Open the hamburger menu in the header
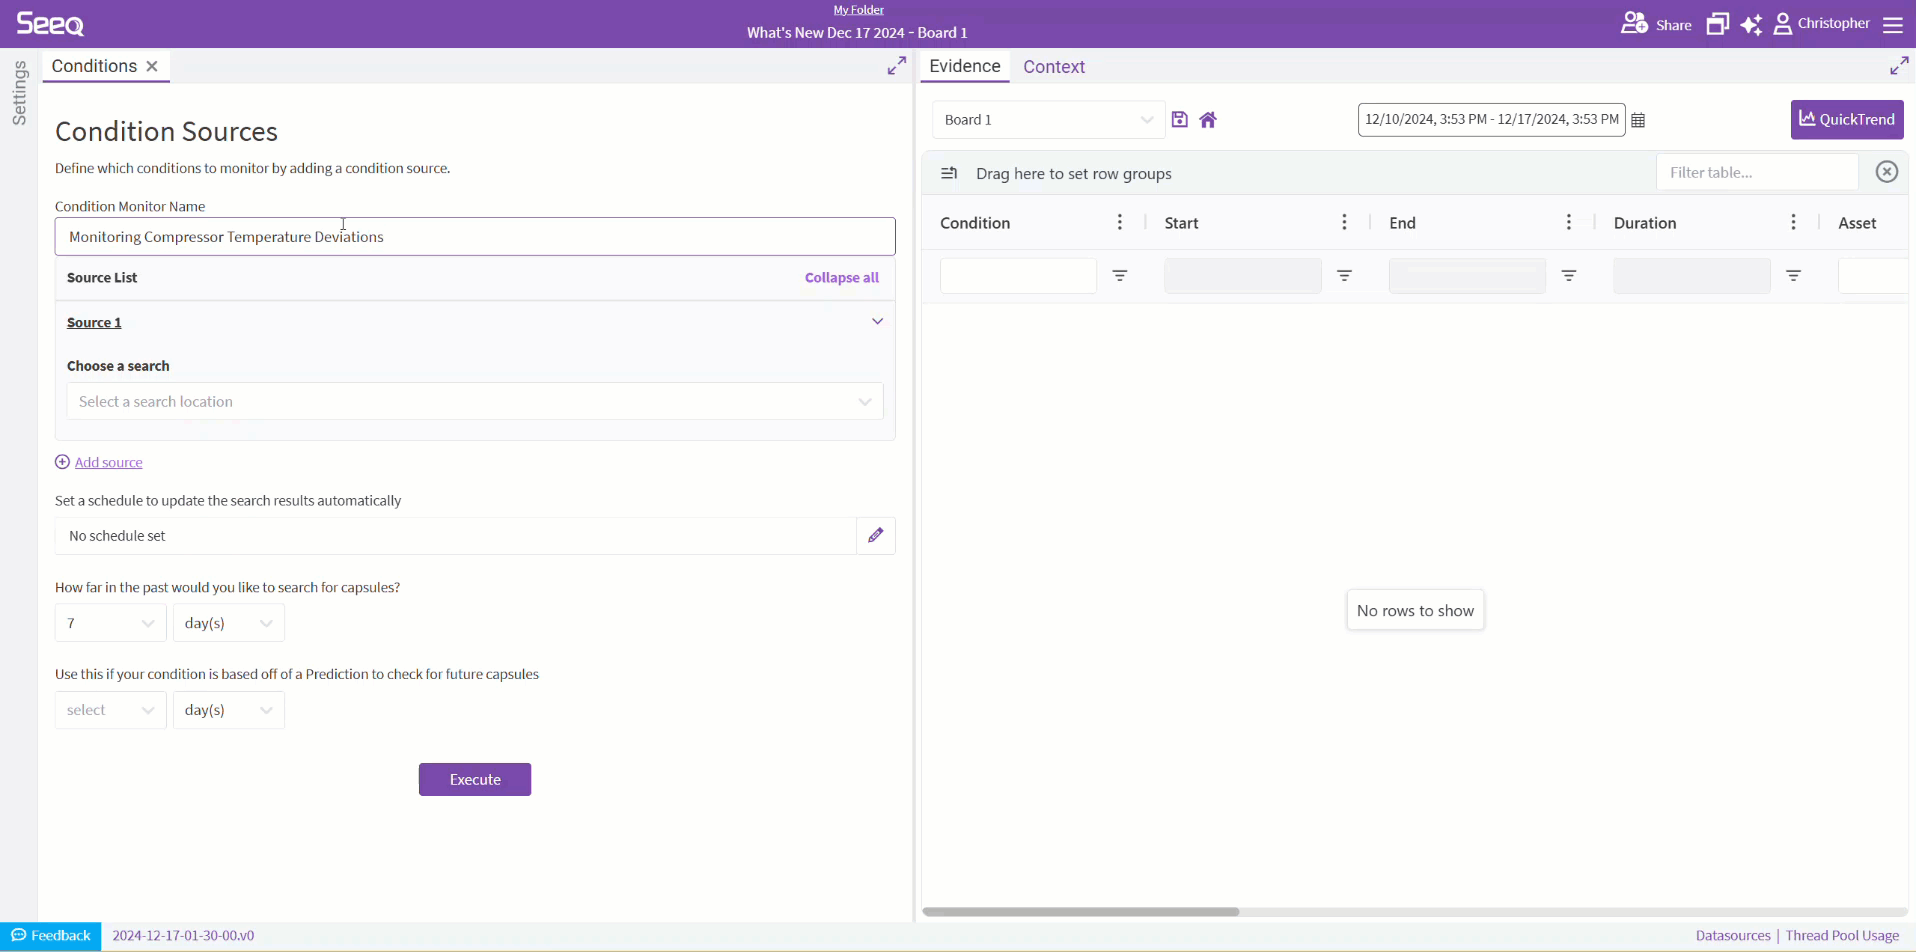The image size is (1916, 952). pyautogui.click(x=1893, y=24)
